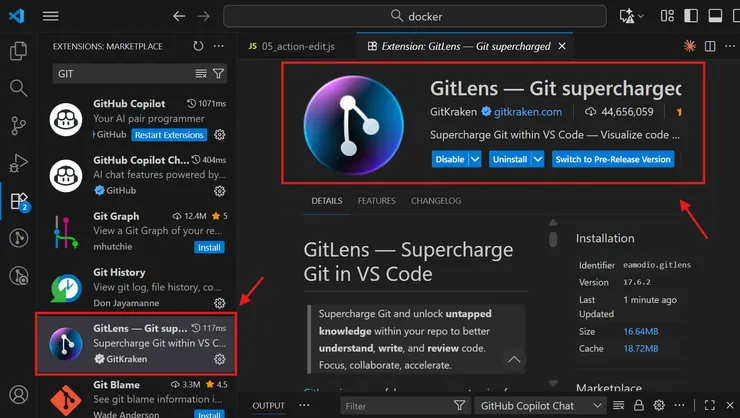Click the 16.64MB size link
Image resolution: width=740 pixels, height=418 pixels.
(640, 331)
